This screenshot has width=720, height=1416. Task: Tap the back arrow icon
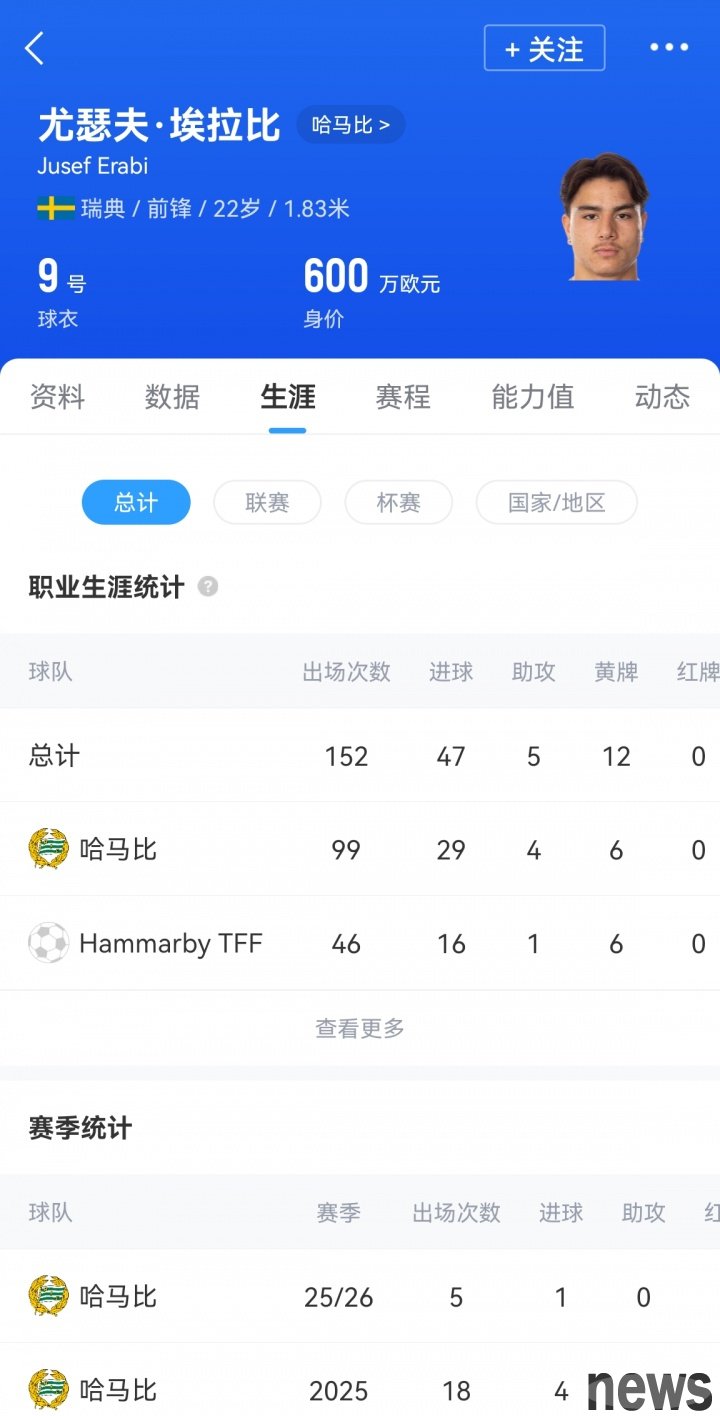pos(35,48)
